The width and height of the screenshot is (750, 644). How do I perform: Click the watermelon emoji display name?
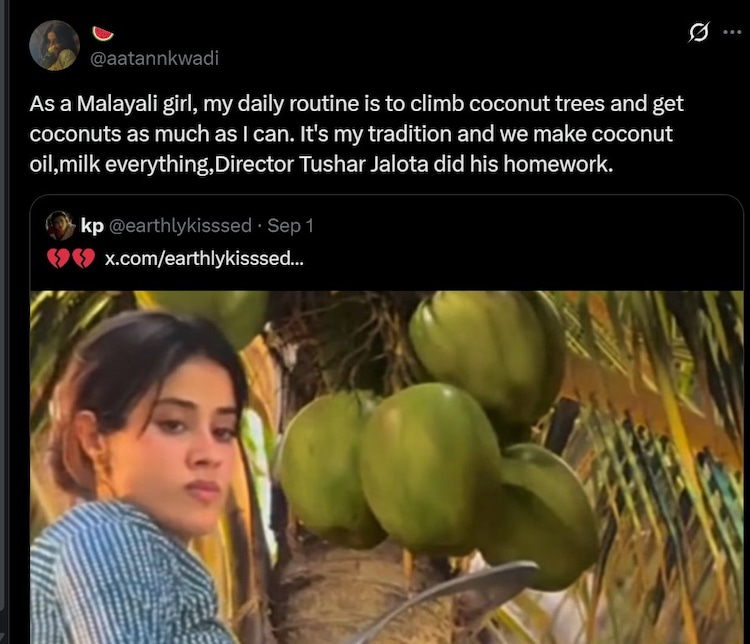point(101,35)
